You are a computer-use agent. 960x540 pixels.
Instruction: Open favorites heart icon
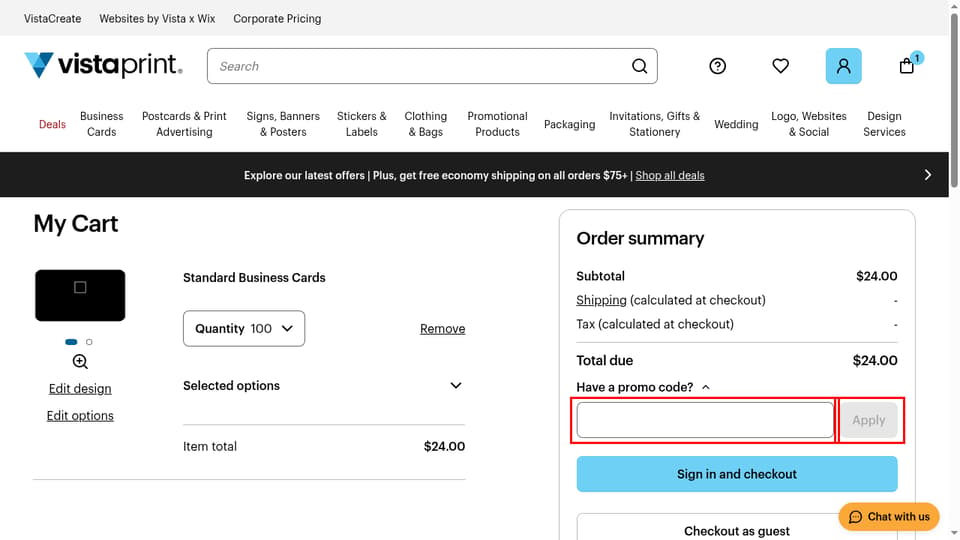(781, 66)
